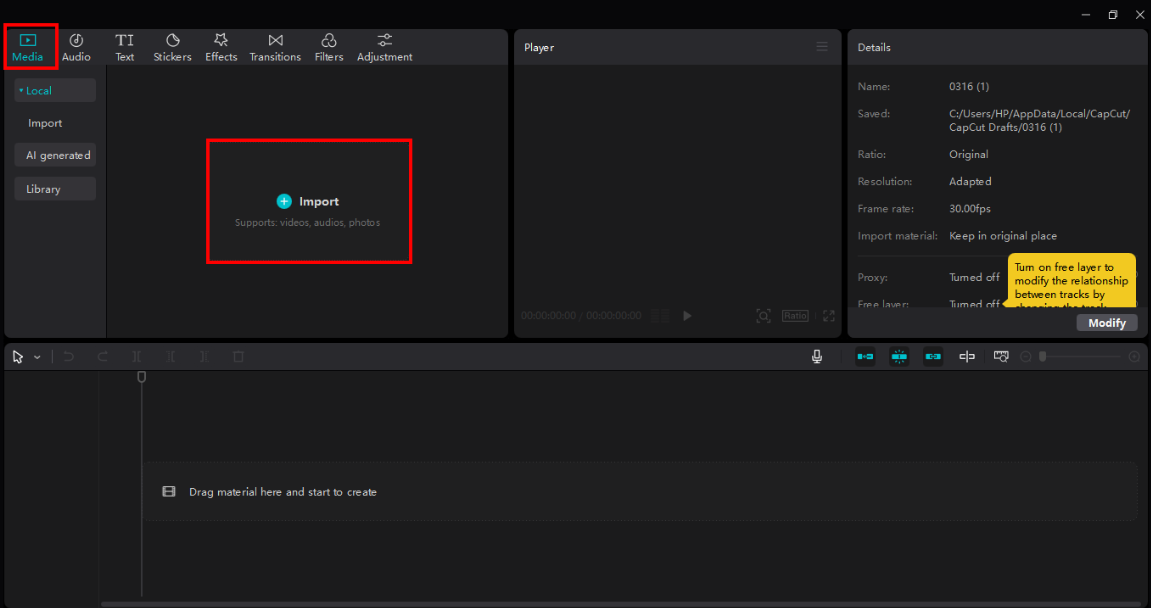This screenshot has height=608, width=1151.
Task: Click the microphone Record voiceover icon
Action: point(817,357)
